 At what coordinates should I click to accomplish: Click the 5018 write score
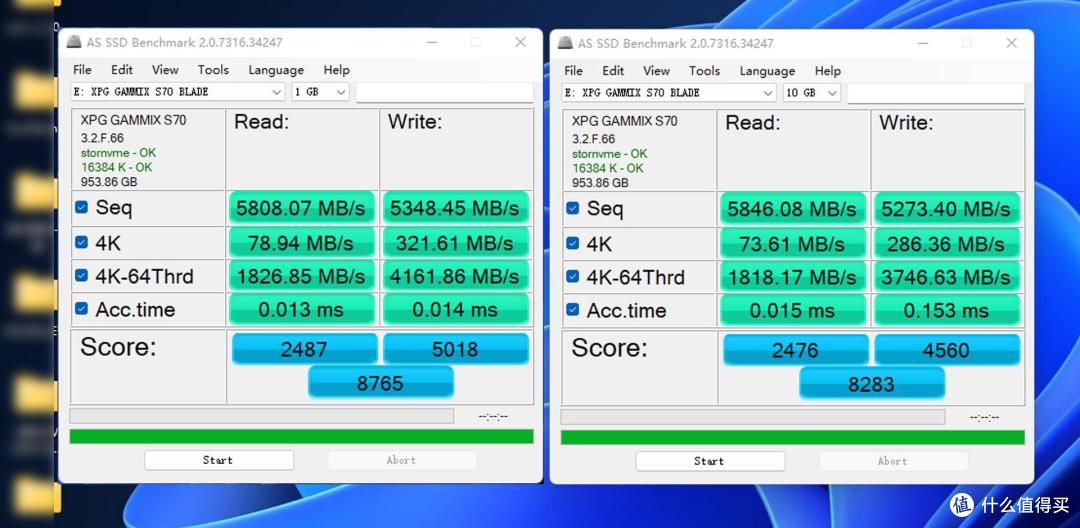(x=456, y=348)
